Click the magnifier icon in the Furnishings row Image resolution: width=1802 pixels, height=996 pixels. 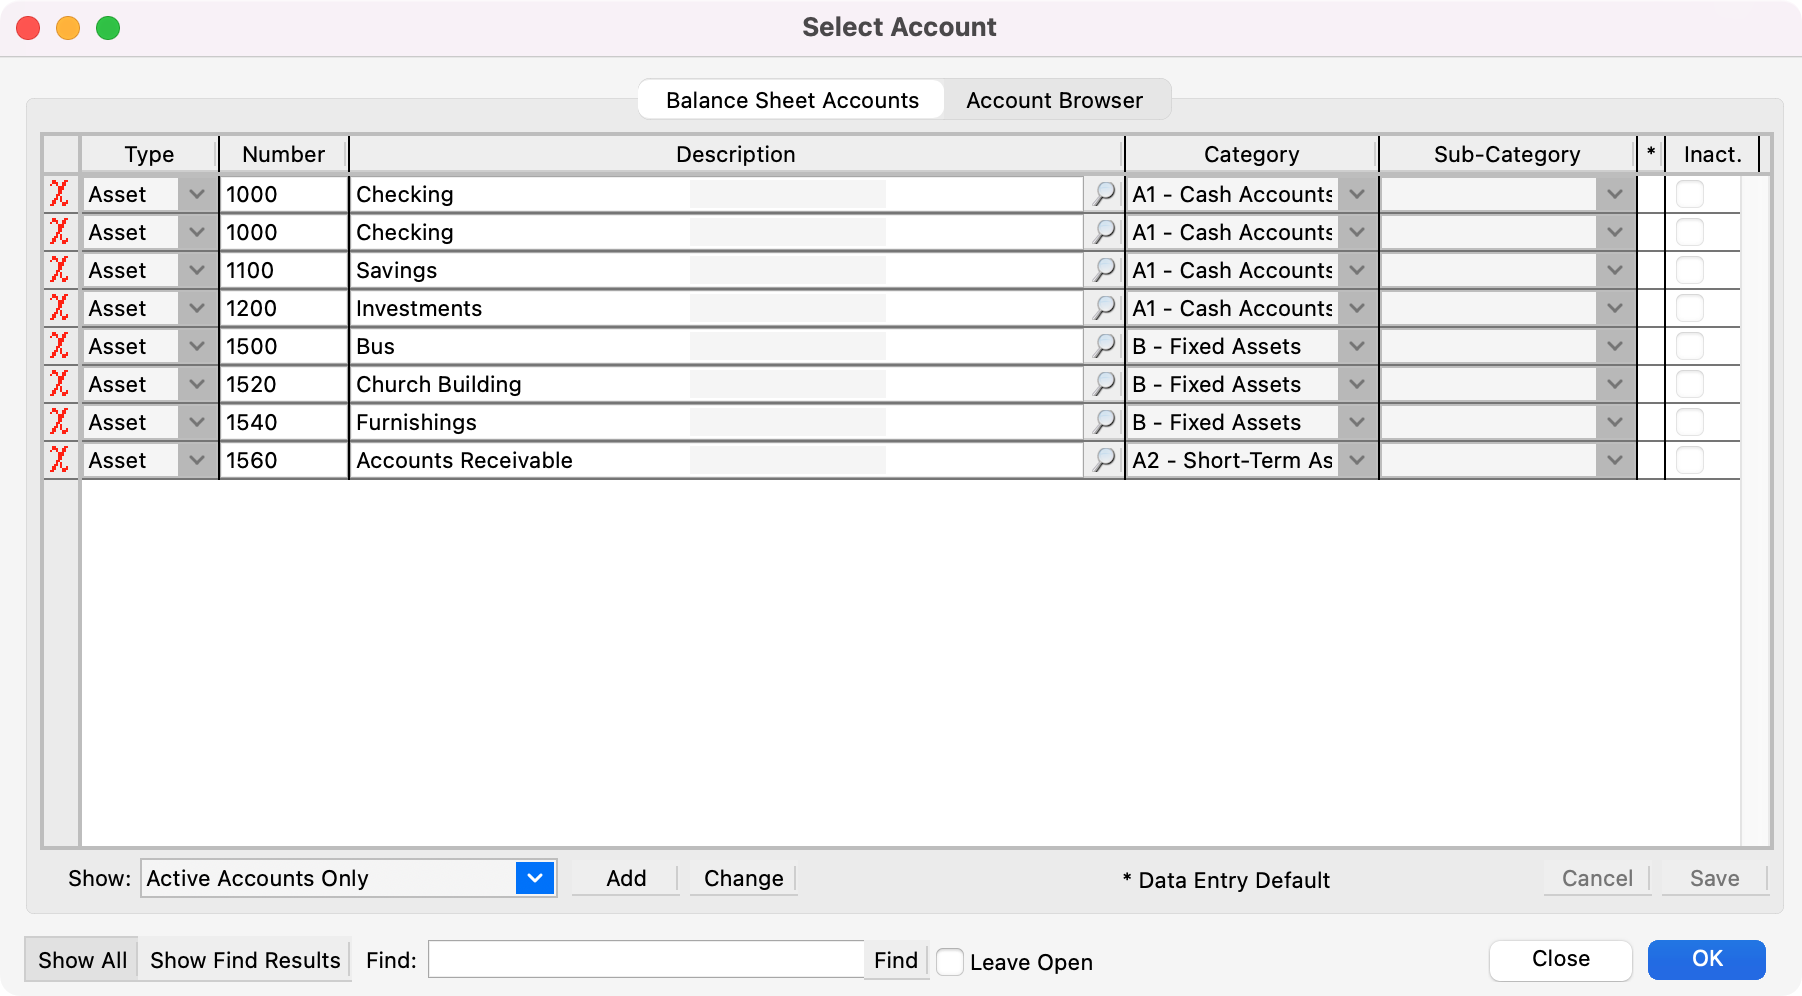(x=1104, y=422)
